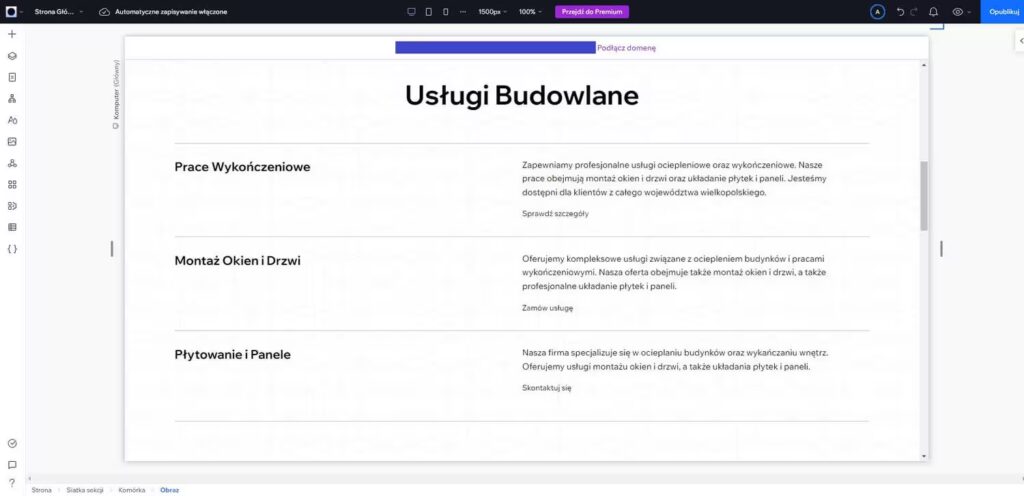
Task: Select Obraz breadcrumb
Action: 170,489
